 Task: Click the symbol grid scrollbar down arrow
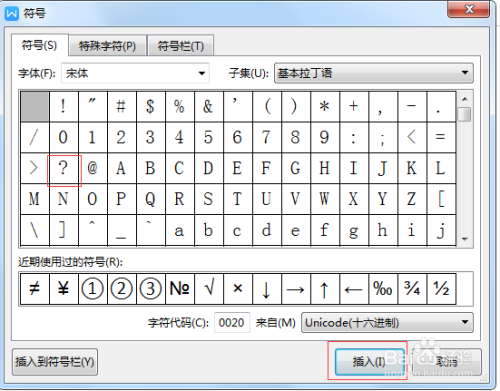coord(465,239)
